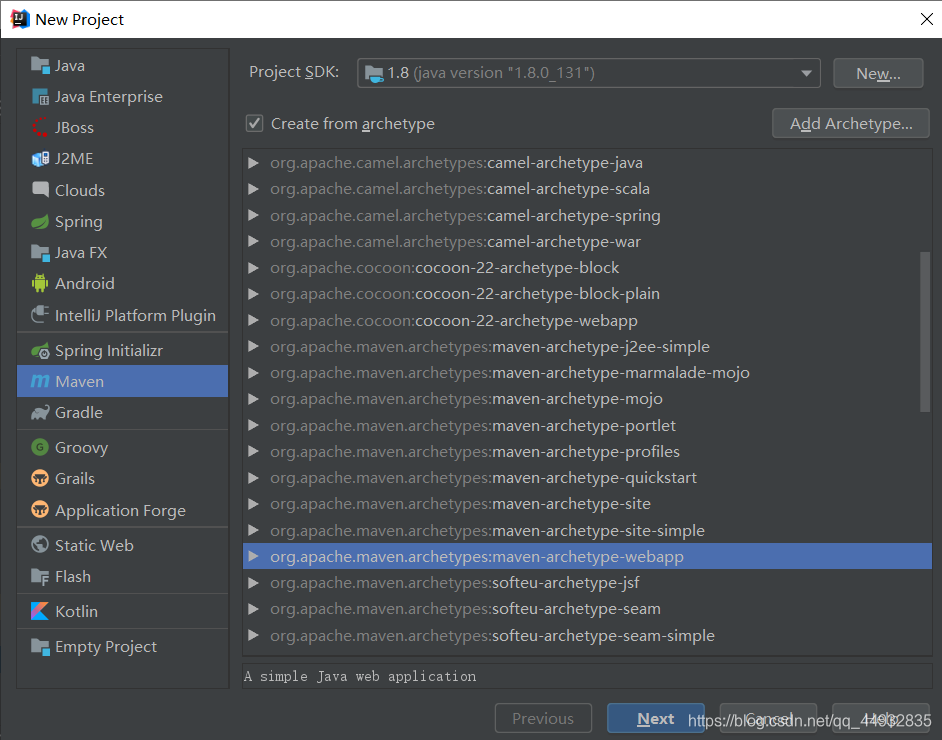This screenshot has width=942, height=740.
Task: Pick the IntelliJ Platform Plugin icon
Action: tap(40, 315)
